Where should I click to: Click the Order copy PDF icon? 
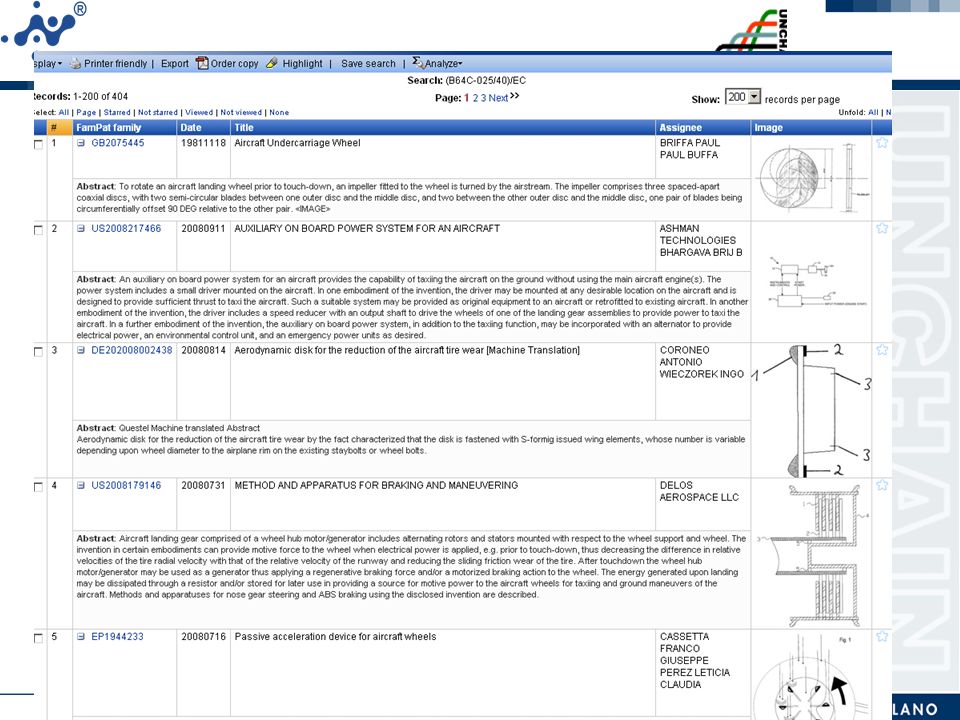pos(202,63)
